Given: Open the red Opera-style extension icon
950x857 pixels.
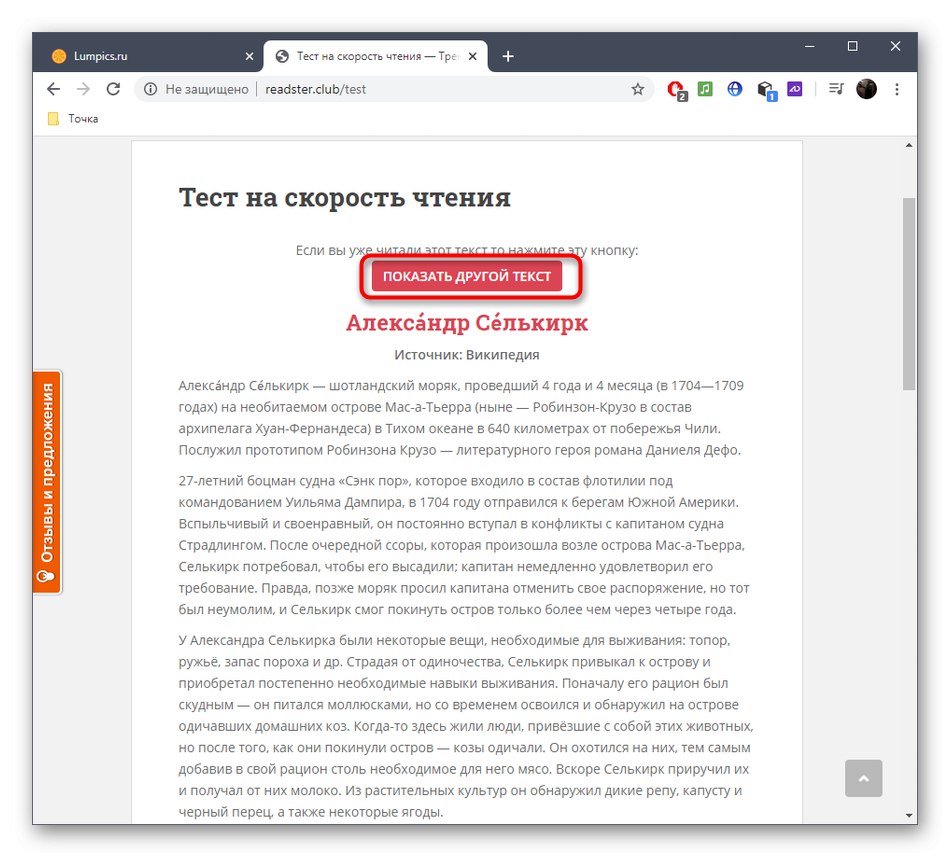Looking at the screenshot, I should (676, 90).
